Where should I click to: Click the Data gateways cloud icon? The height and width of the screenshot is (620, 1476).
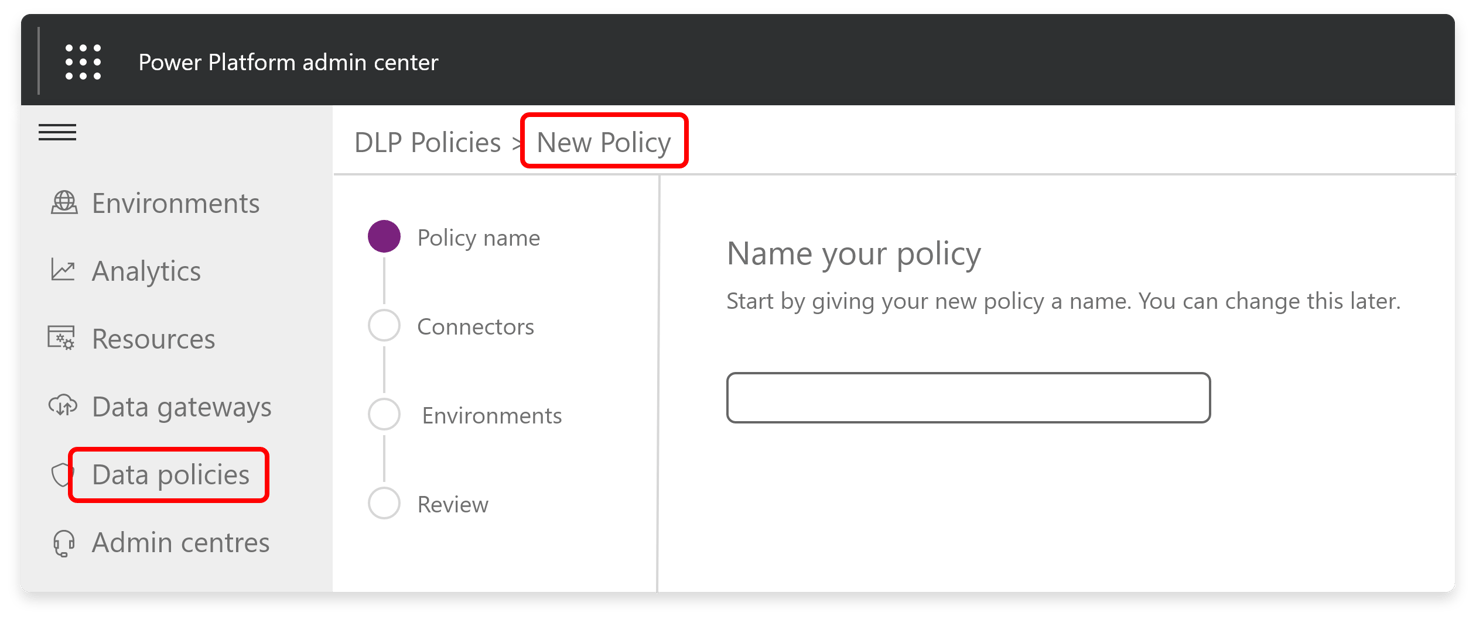pyautogui.click(x=62, y=406)
